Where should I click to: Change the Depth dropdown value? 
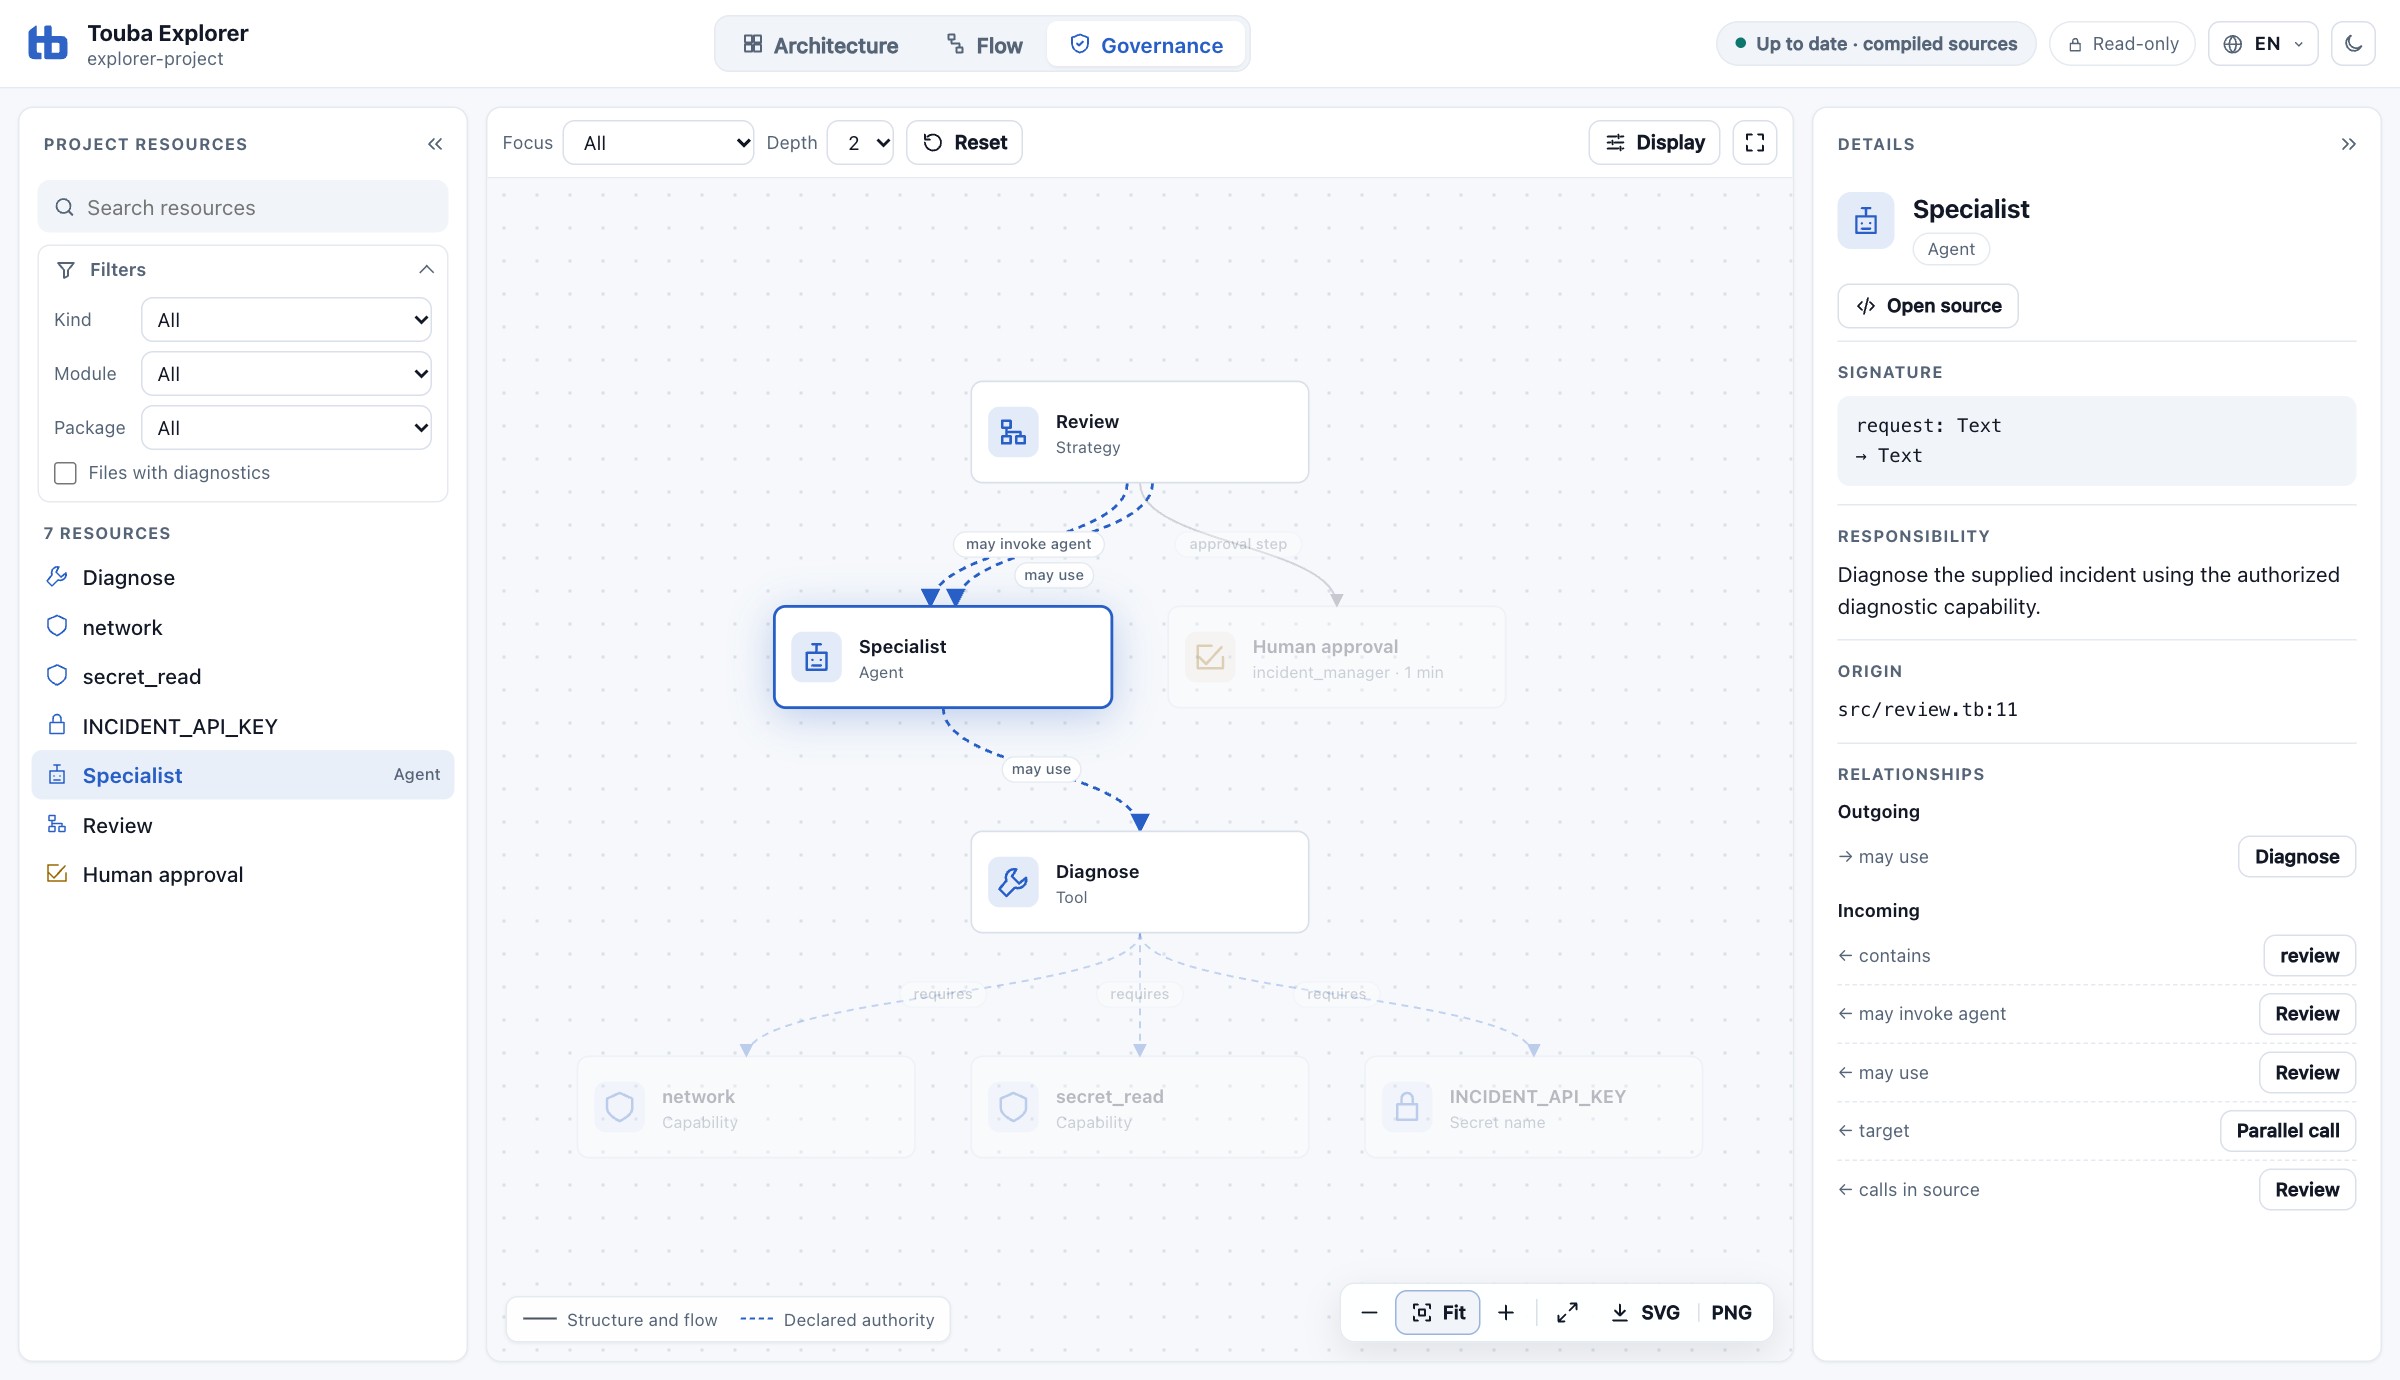pyautogui.click(x=860, y=142)
